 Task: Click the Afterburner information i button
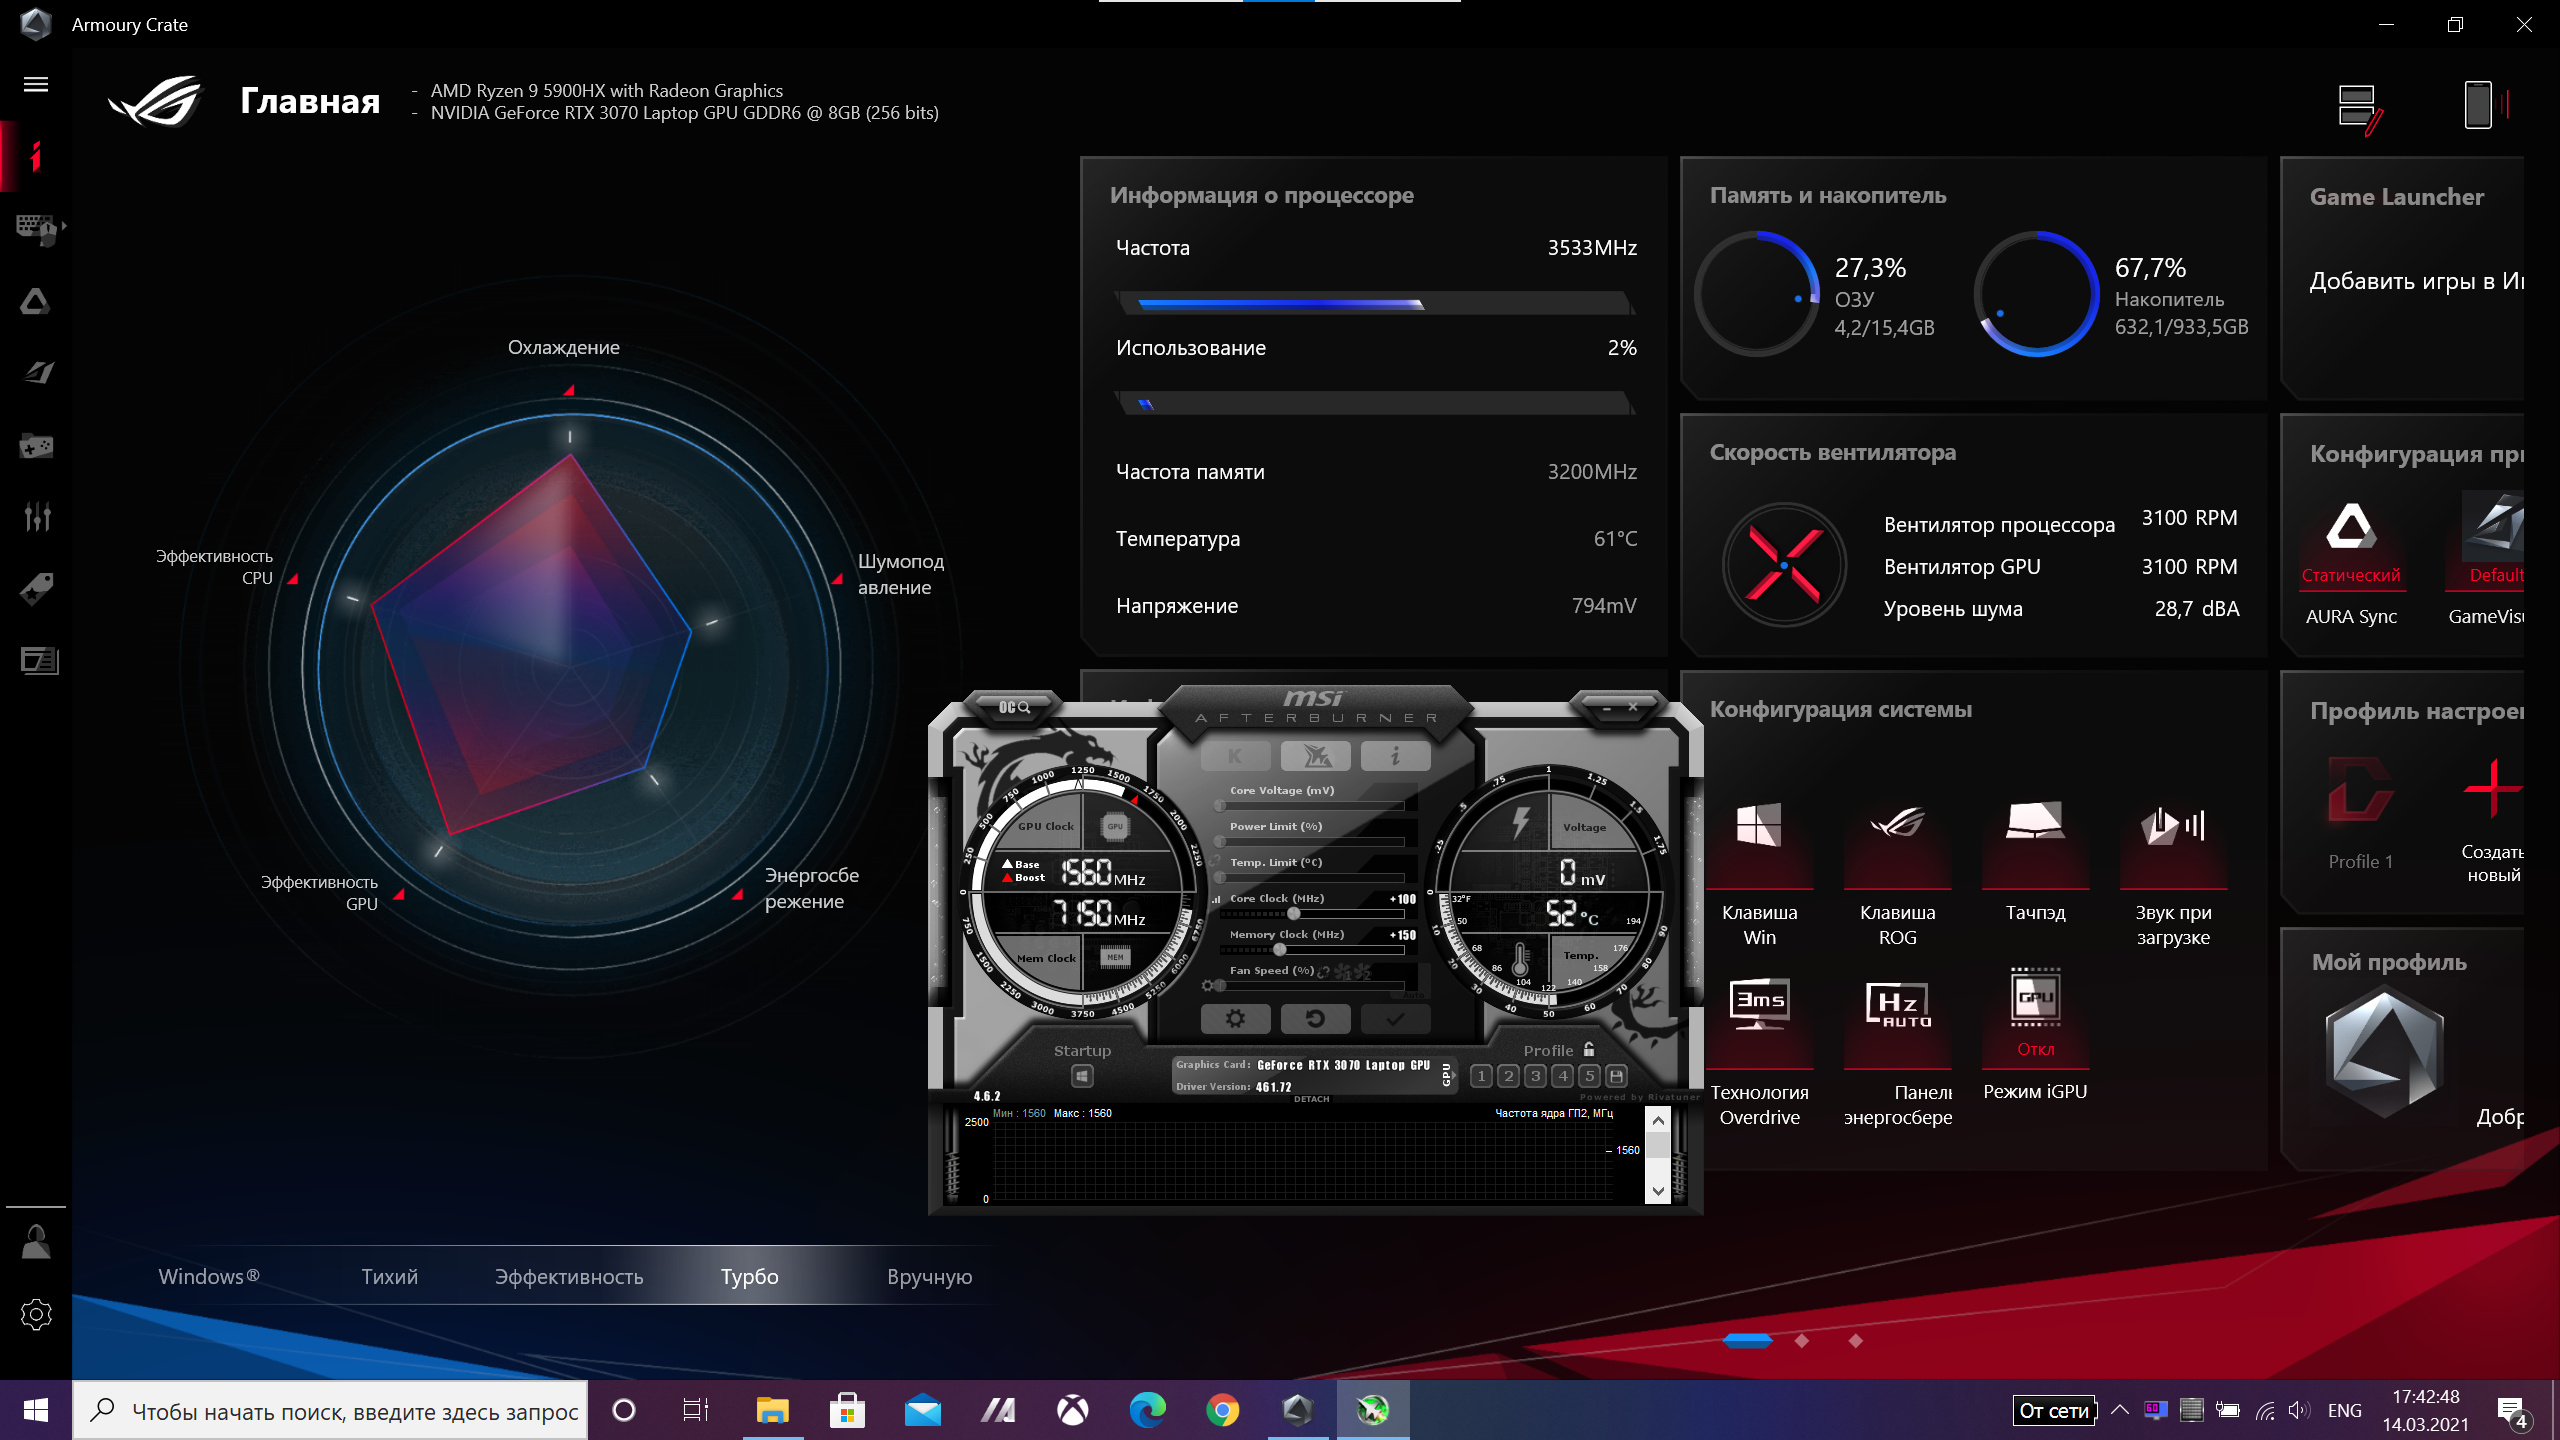click(x=1395, y=756)
